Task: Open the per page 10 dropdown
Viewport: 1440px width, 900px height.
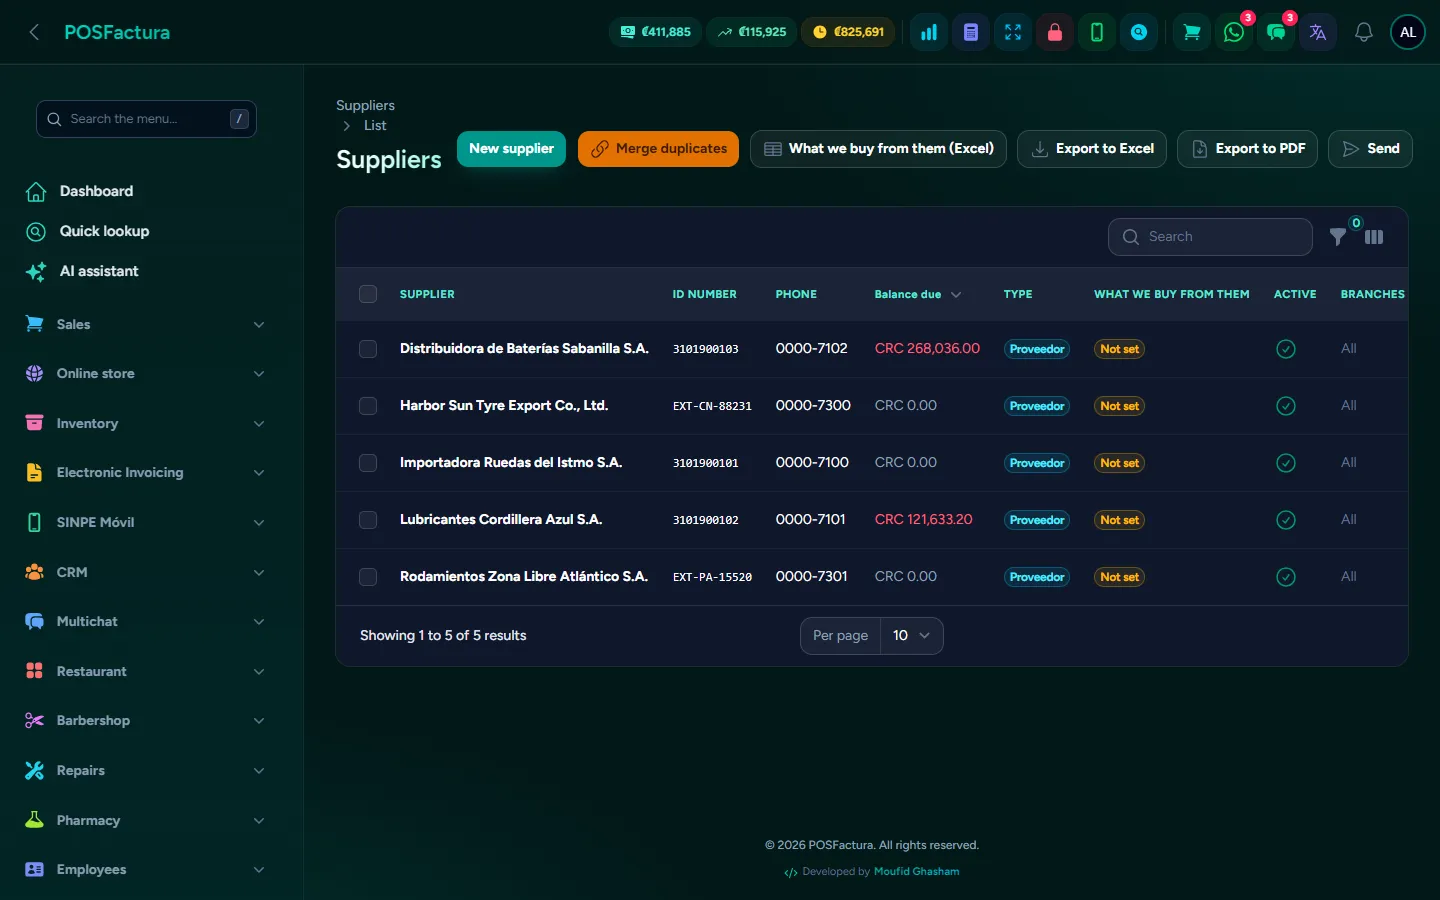Action: pyautogui.click(x=911, y=636)
